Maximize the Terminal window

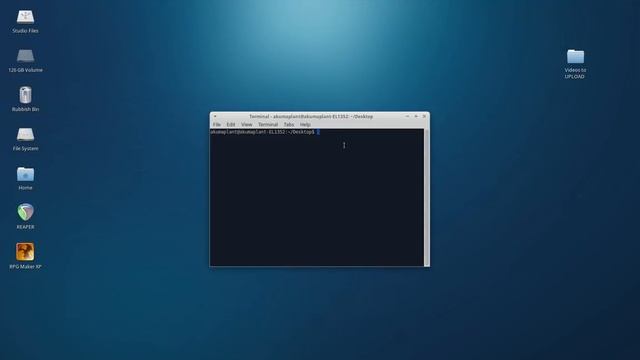pyautogui.click(x=416, y=116)
